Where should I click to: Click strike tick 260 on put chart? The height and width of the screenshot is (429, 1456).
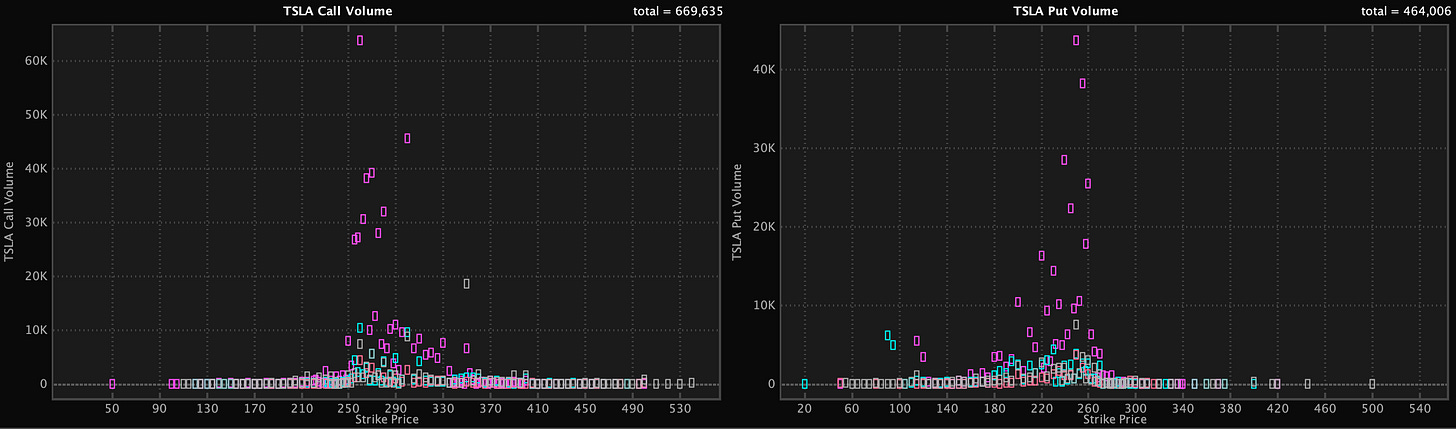tap(1089, 409)
